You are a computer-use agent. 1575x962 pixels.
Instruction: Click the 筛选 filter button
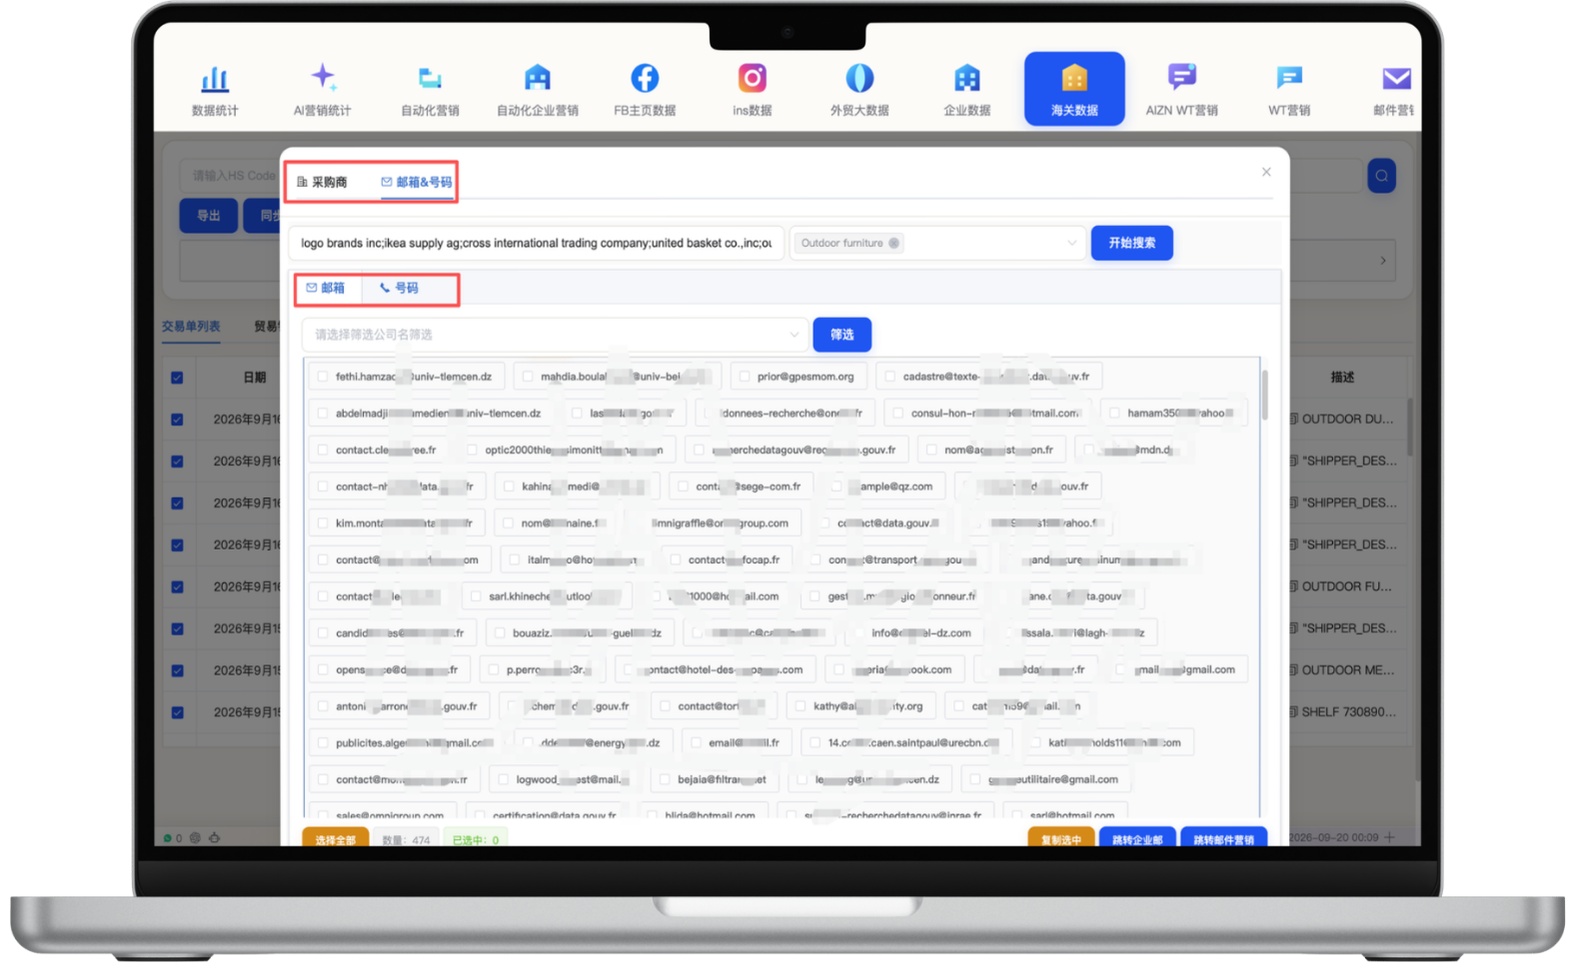click(x=842, y=335)
